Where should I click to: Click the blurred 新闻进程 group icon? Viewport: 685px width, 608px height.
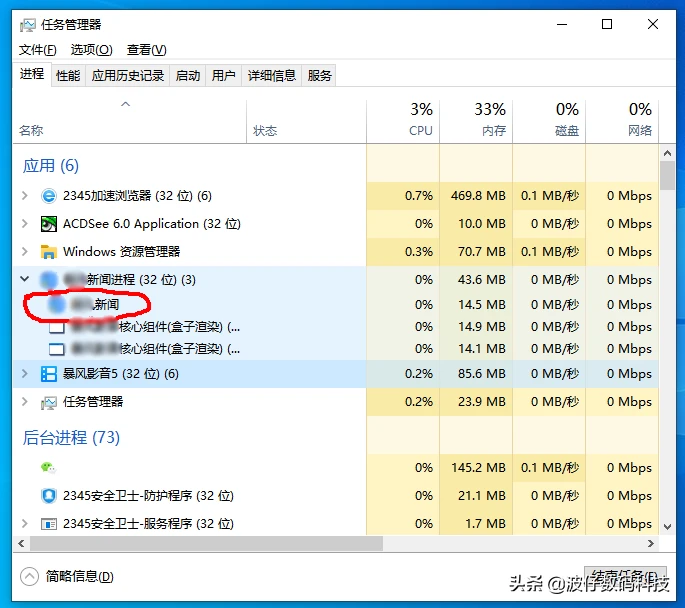point(48,280)
